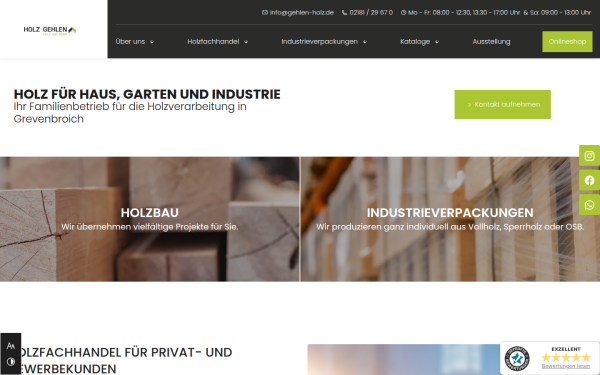Open the Industrieverpackungen menu item

[x=320, y=41]
